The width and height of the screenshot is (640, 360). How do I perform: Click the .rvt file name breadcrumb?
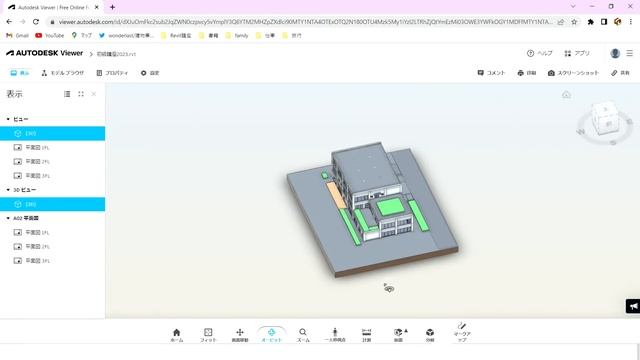(x=116, y=54)
